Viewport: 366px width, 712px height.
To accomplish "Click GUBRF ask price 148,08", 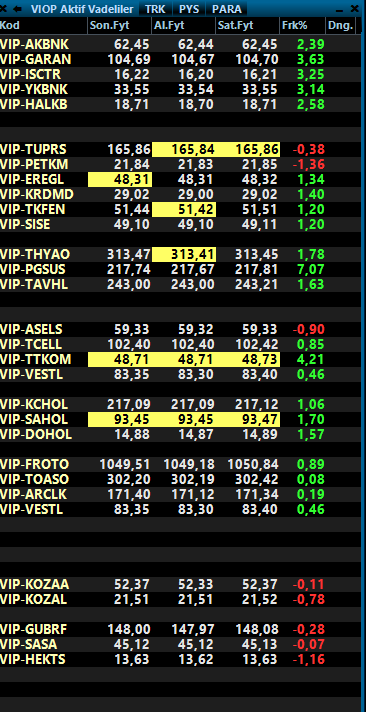I will [x=257, y=629].
